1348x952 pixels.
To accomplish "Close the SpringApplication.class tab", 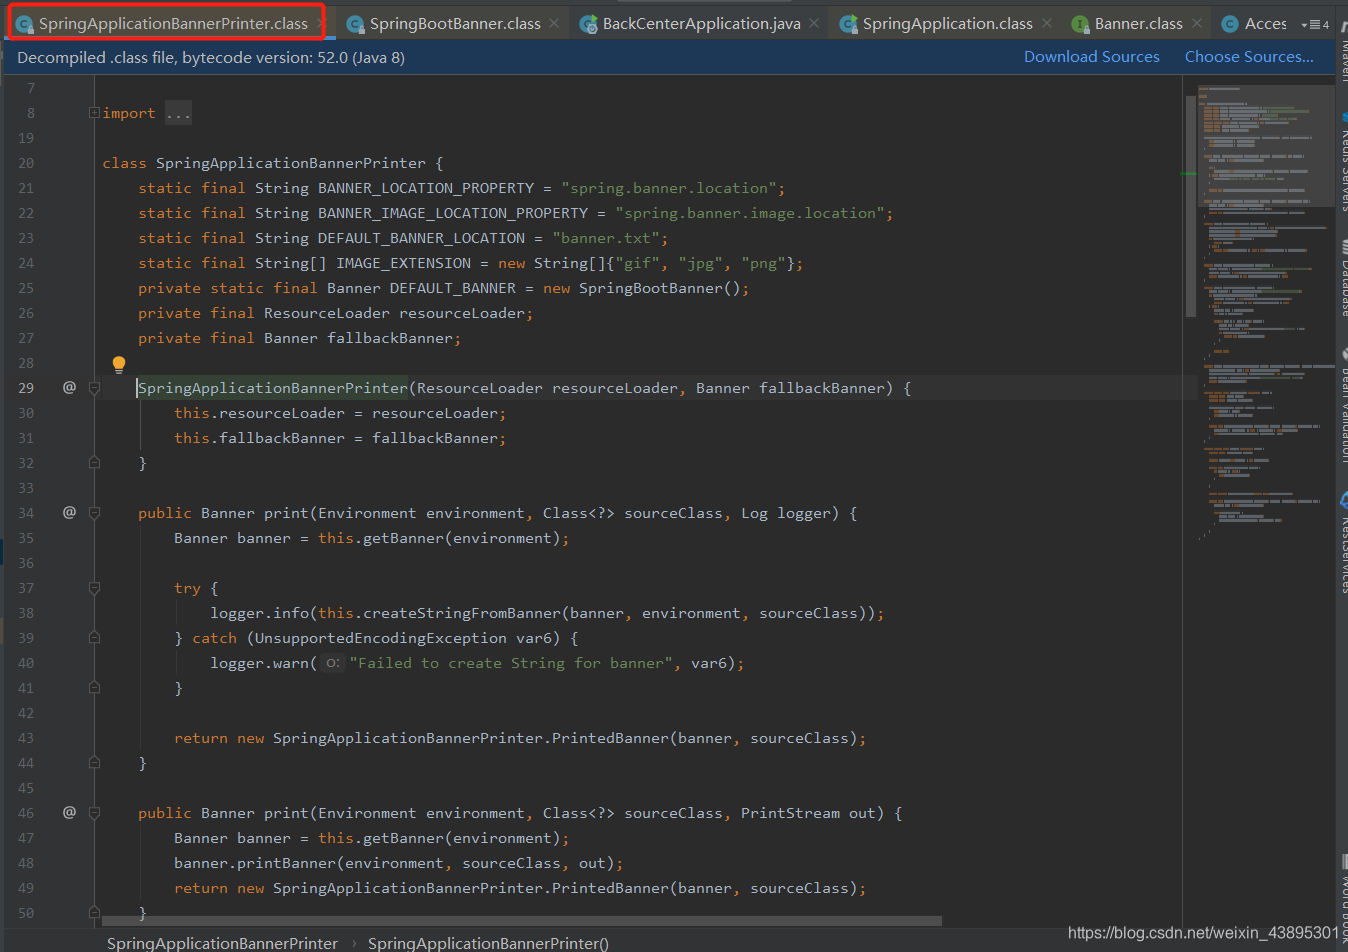I will (x=1046, y=23).
